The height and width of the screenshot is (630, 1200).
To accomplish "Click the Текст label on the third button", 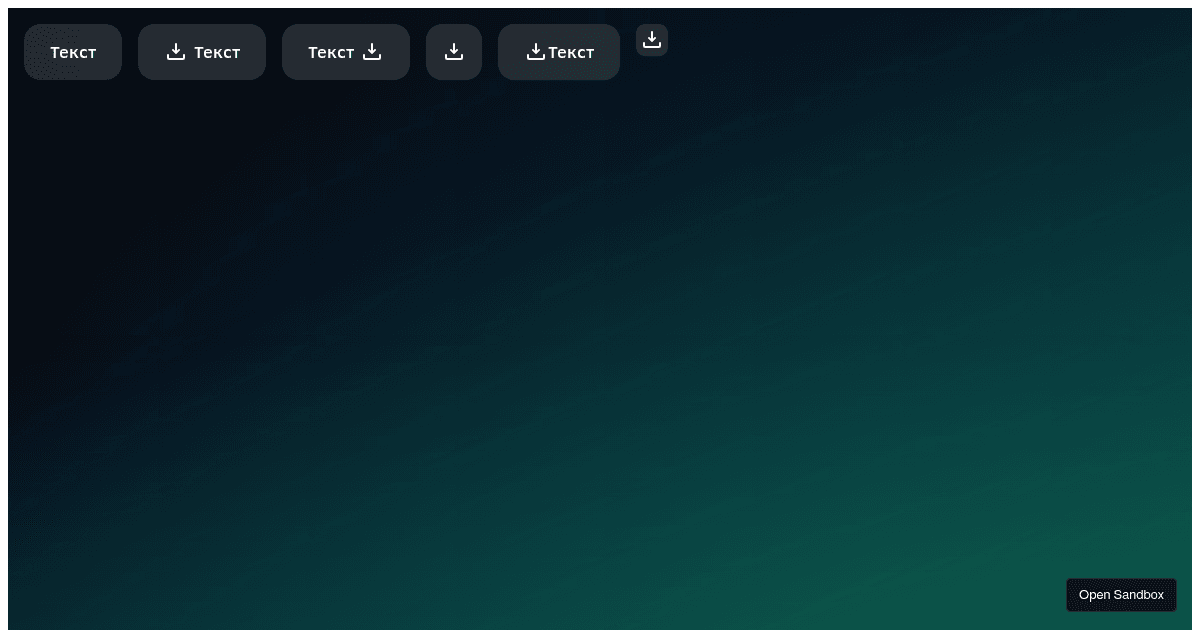I will coord(331,52).
